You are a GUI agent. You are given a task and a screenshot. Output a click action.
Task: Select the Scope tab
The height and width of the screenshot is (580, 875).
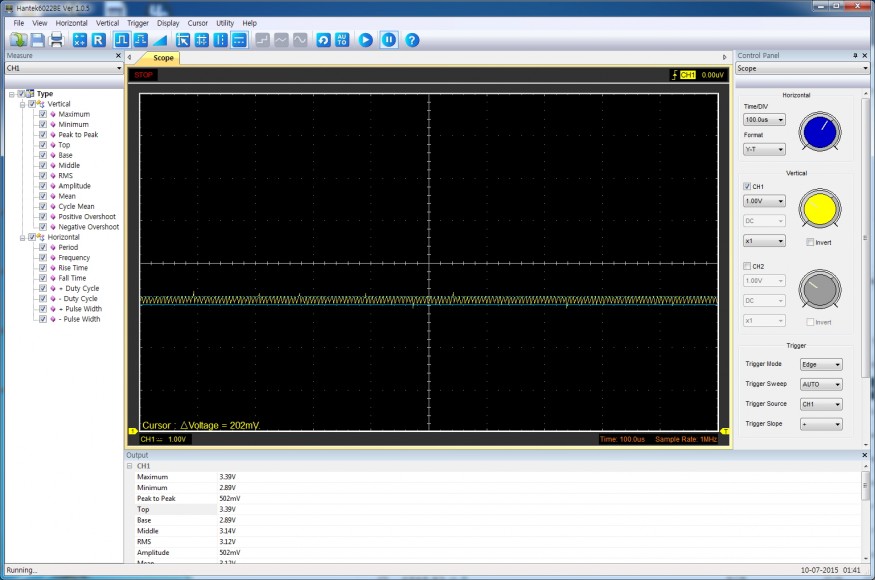click(163, 58)
